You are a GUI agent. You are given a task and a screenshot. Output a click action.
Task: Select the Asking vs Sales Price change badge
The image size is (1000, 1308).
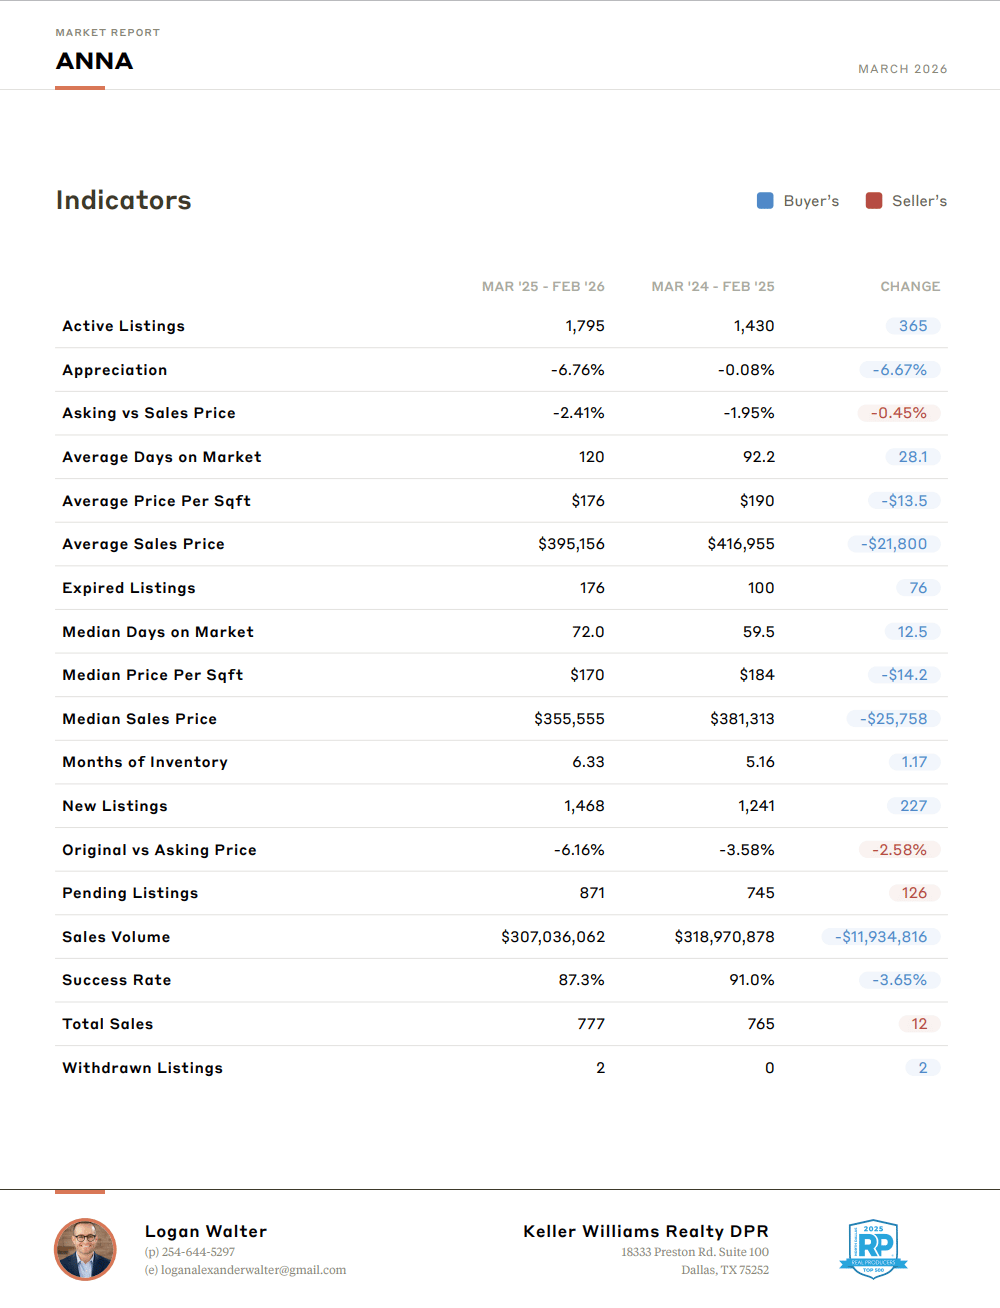[x=898, y=413]
